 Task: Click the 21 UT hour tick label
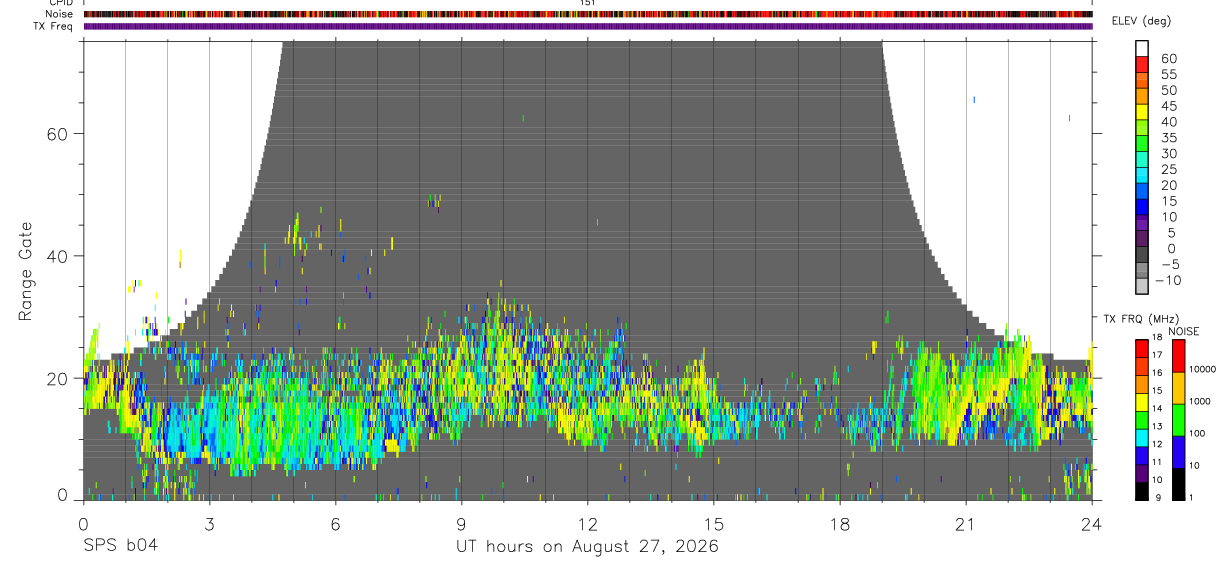click(965, 524)
